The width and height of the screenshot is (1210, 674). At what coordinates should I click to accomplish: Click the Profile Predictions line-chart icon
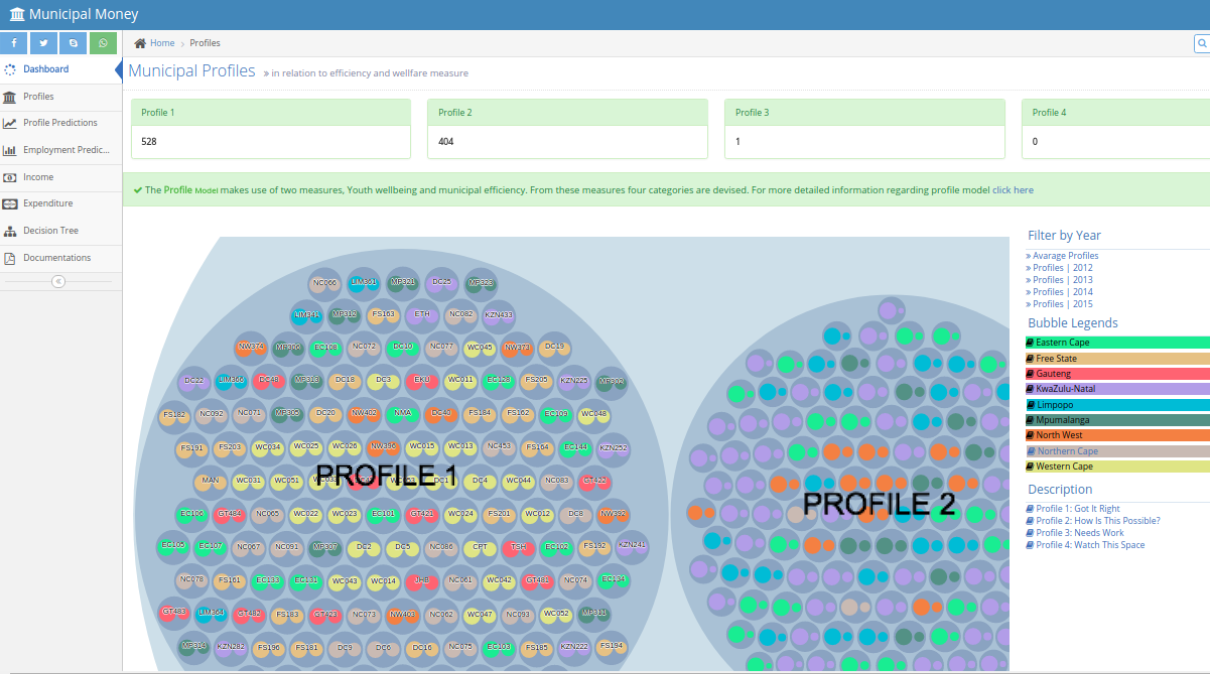click(x=10, y=123)
